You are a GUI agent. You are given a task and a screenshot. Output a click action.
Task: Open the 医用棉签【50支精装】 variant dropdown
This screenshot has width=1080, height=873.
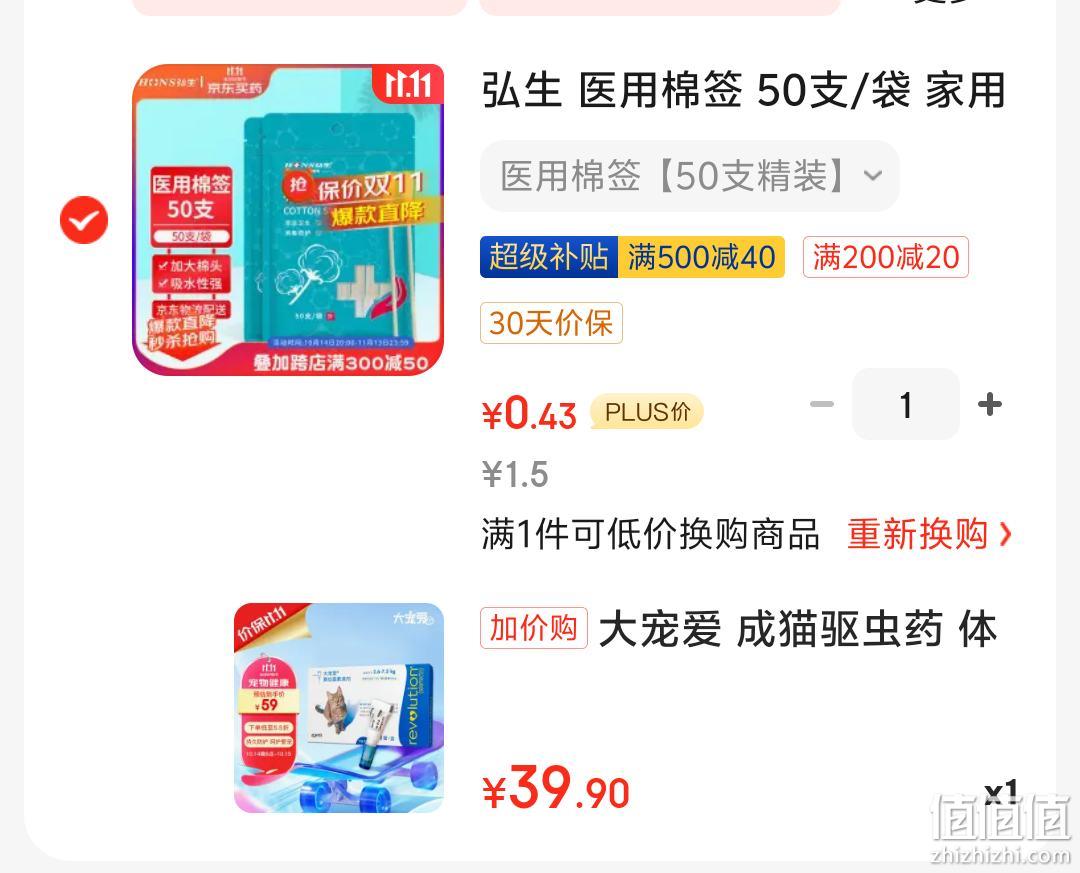(x=689, y=176)
